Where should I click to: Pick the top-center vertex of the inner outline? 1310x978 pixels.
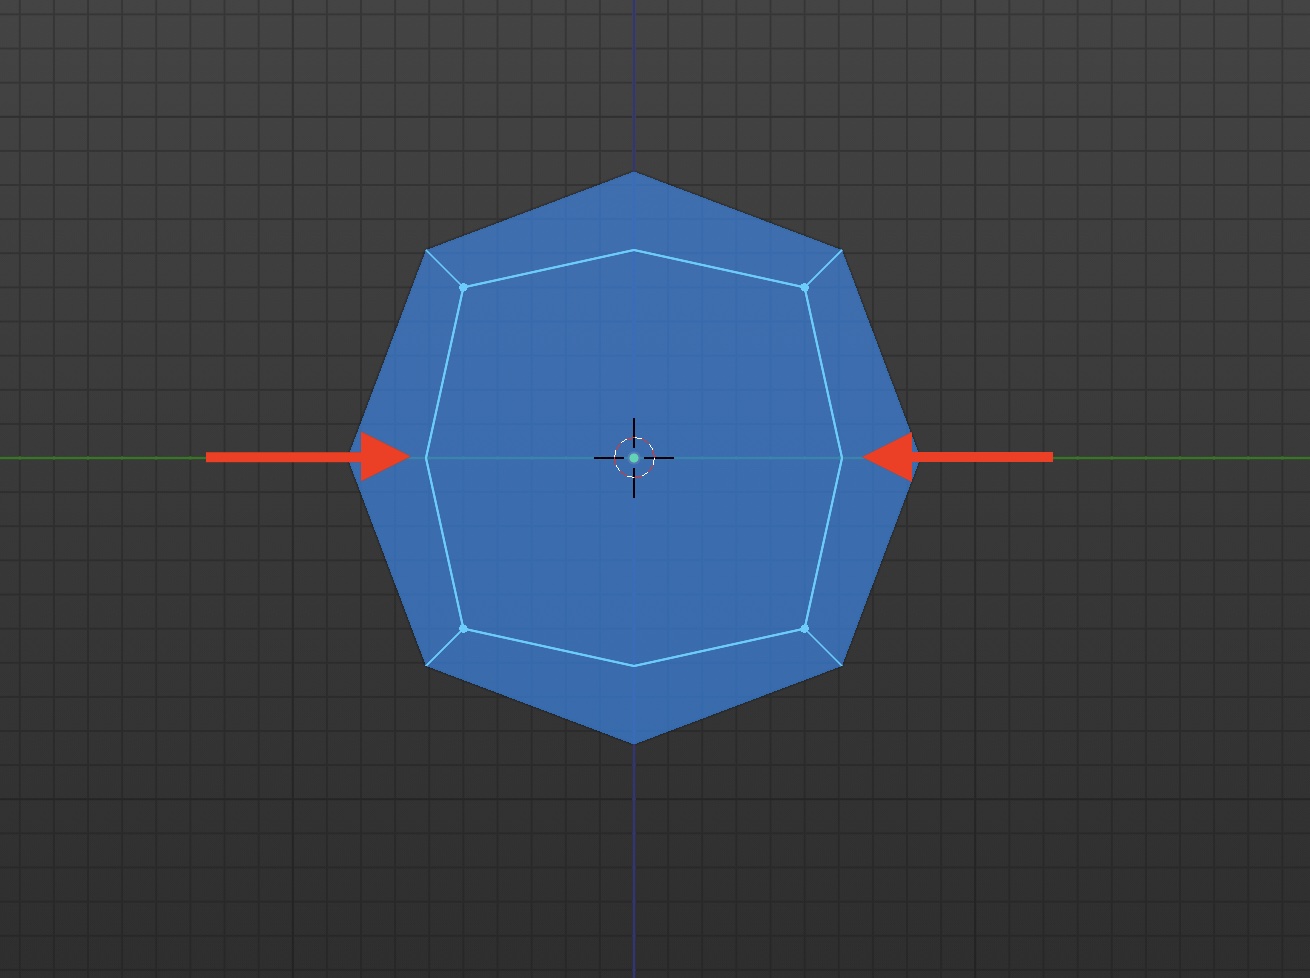[634, 250]
